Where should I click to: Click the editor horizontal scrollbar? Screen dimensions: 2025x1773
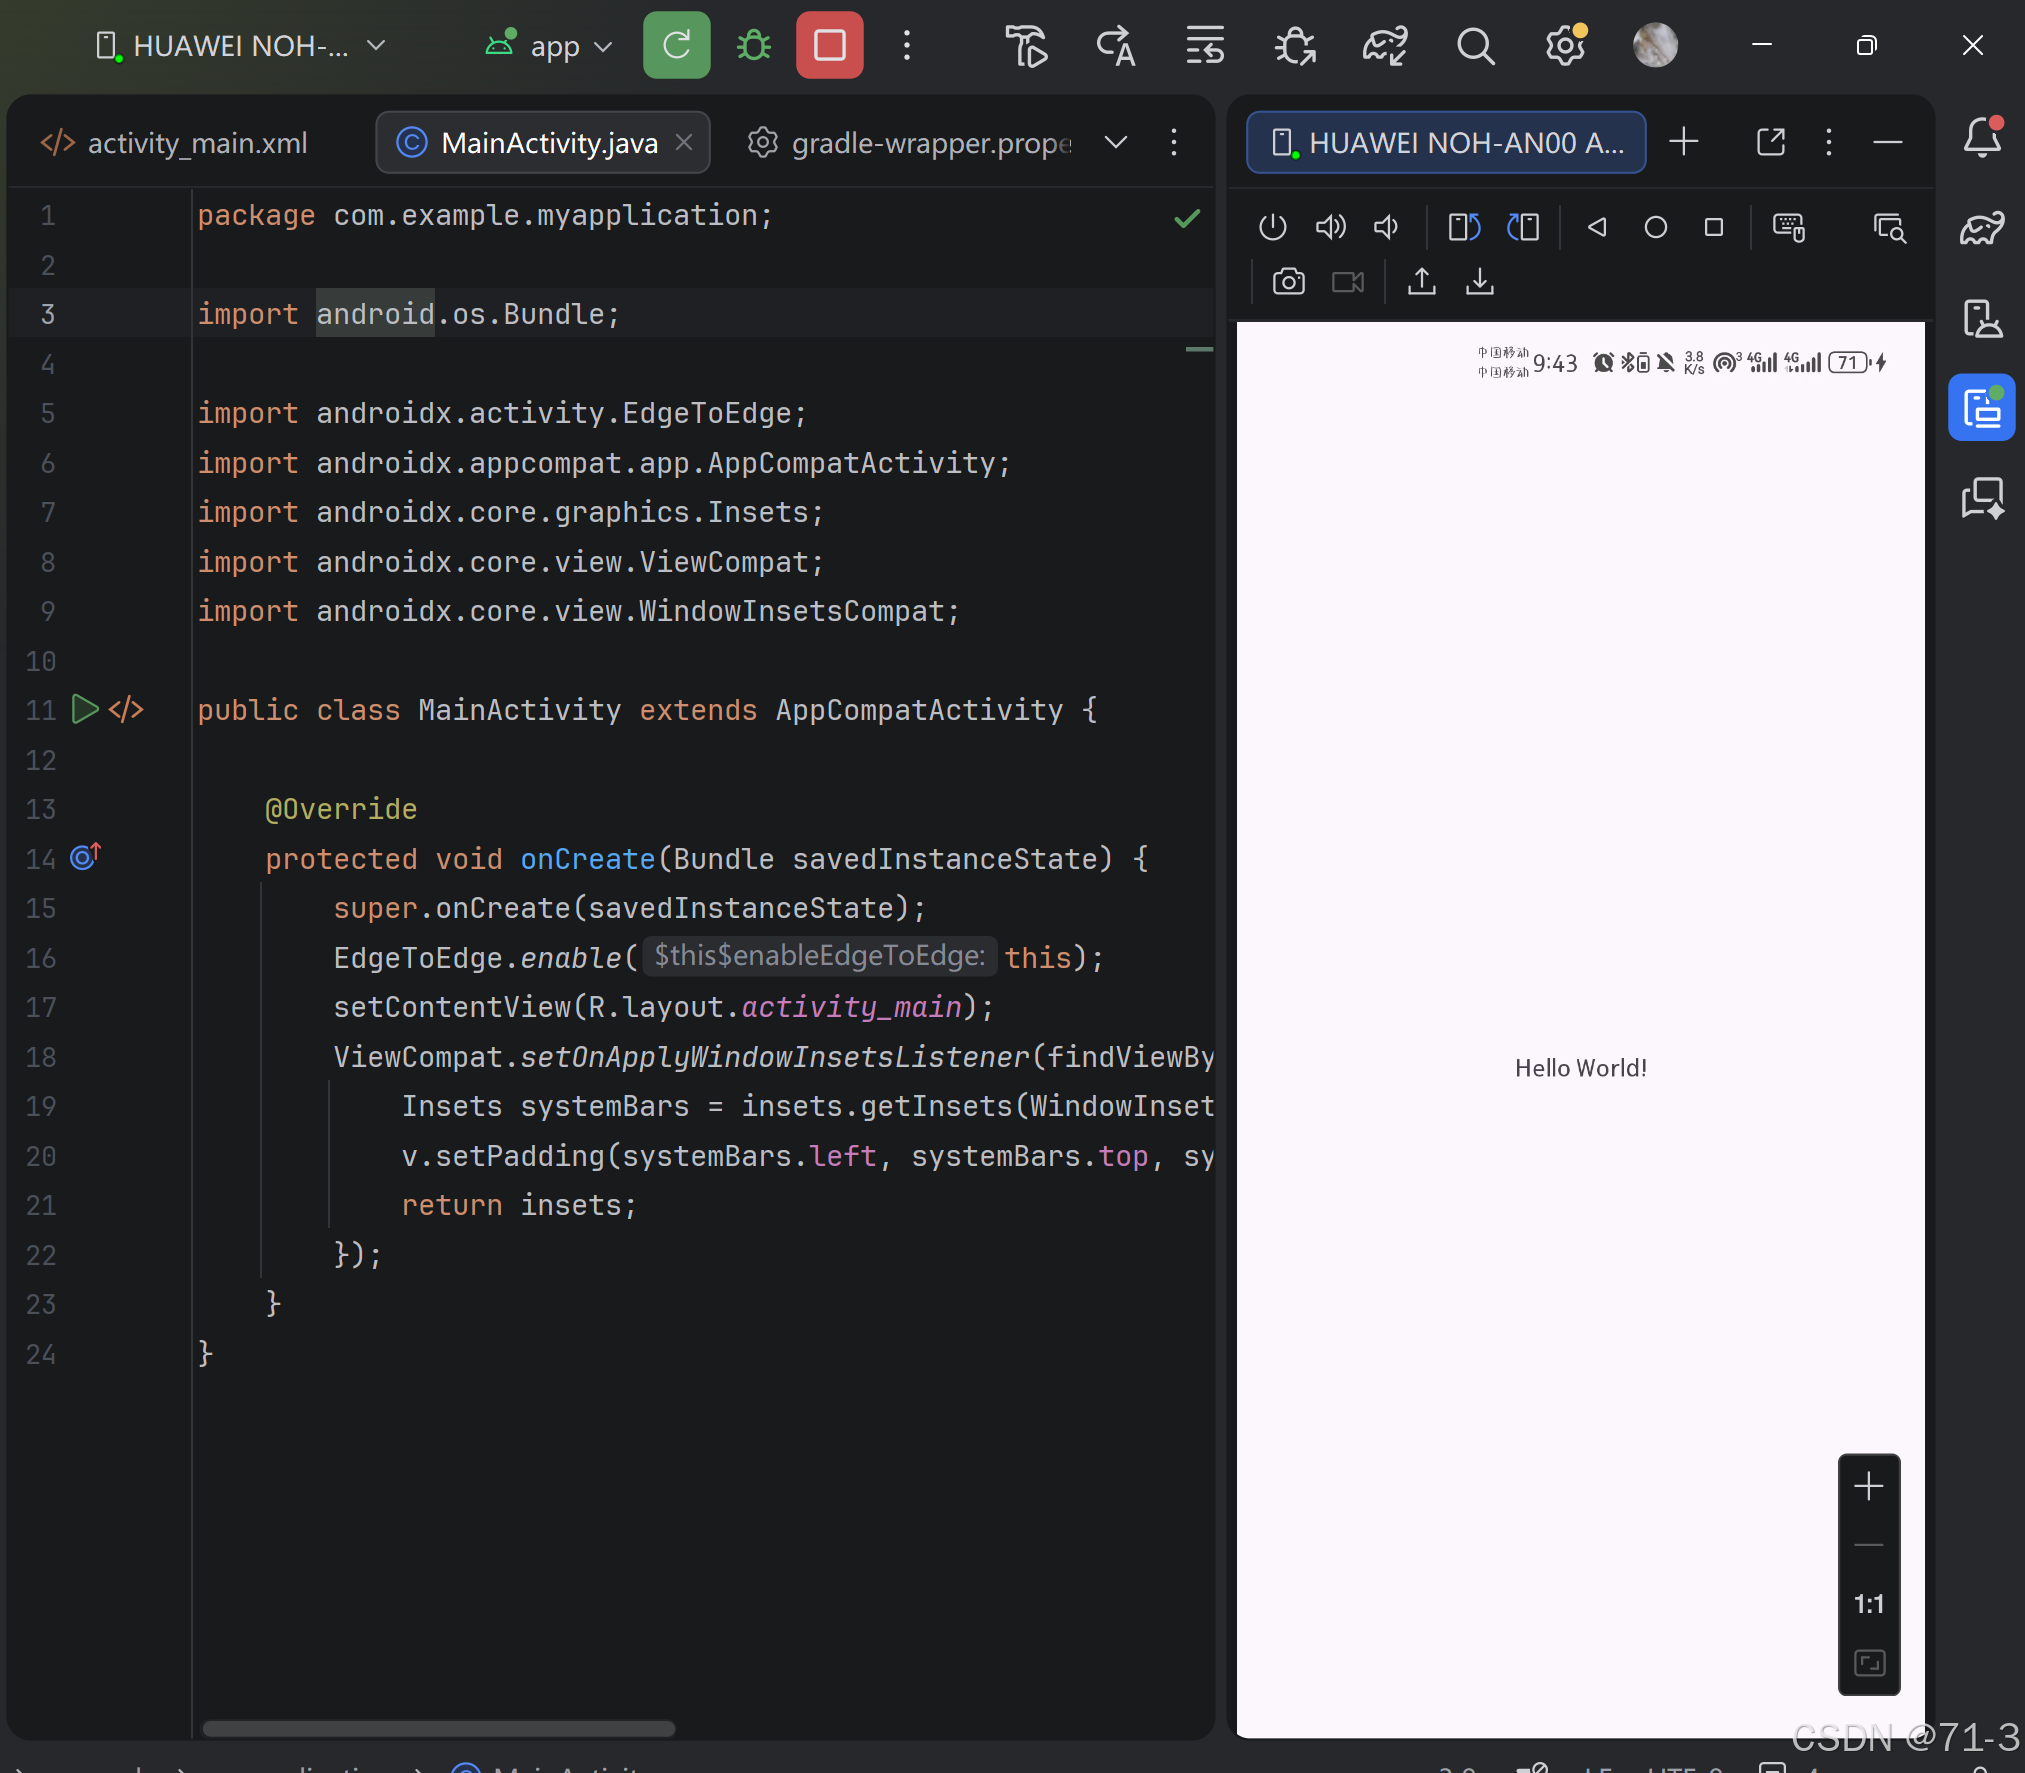(x=438, y=1728)
